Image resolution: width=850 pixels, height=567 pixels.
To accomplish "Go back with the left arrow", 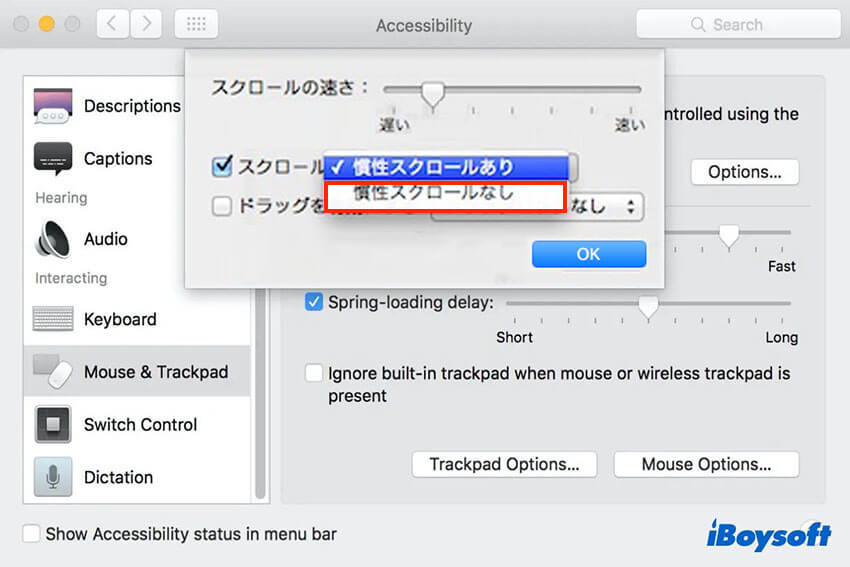I will (x=113, y=24).
